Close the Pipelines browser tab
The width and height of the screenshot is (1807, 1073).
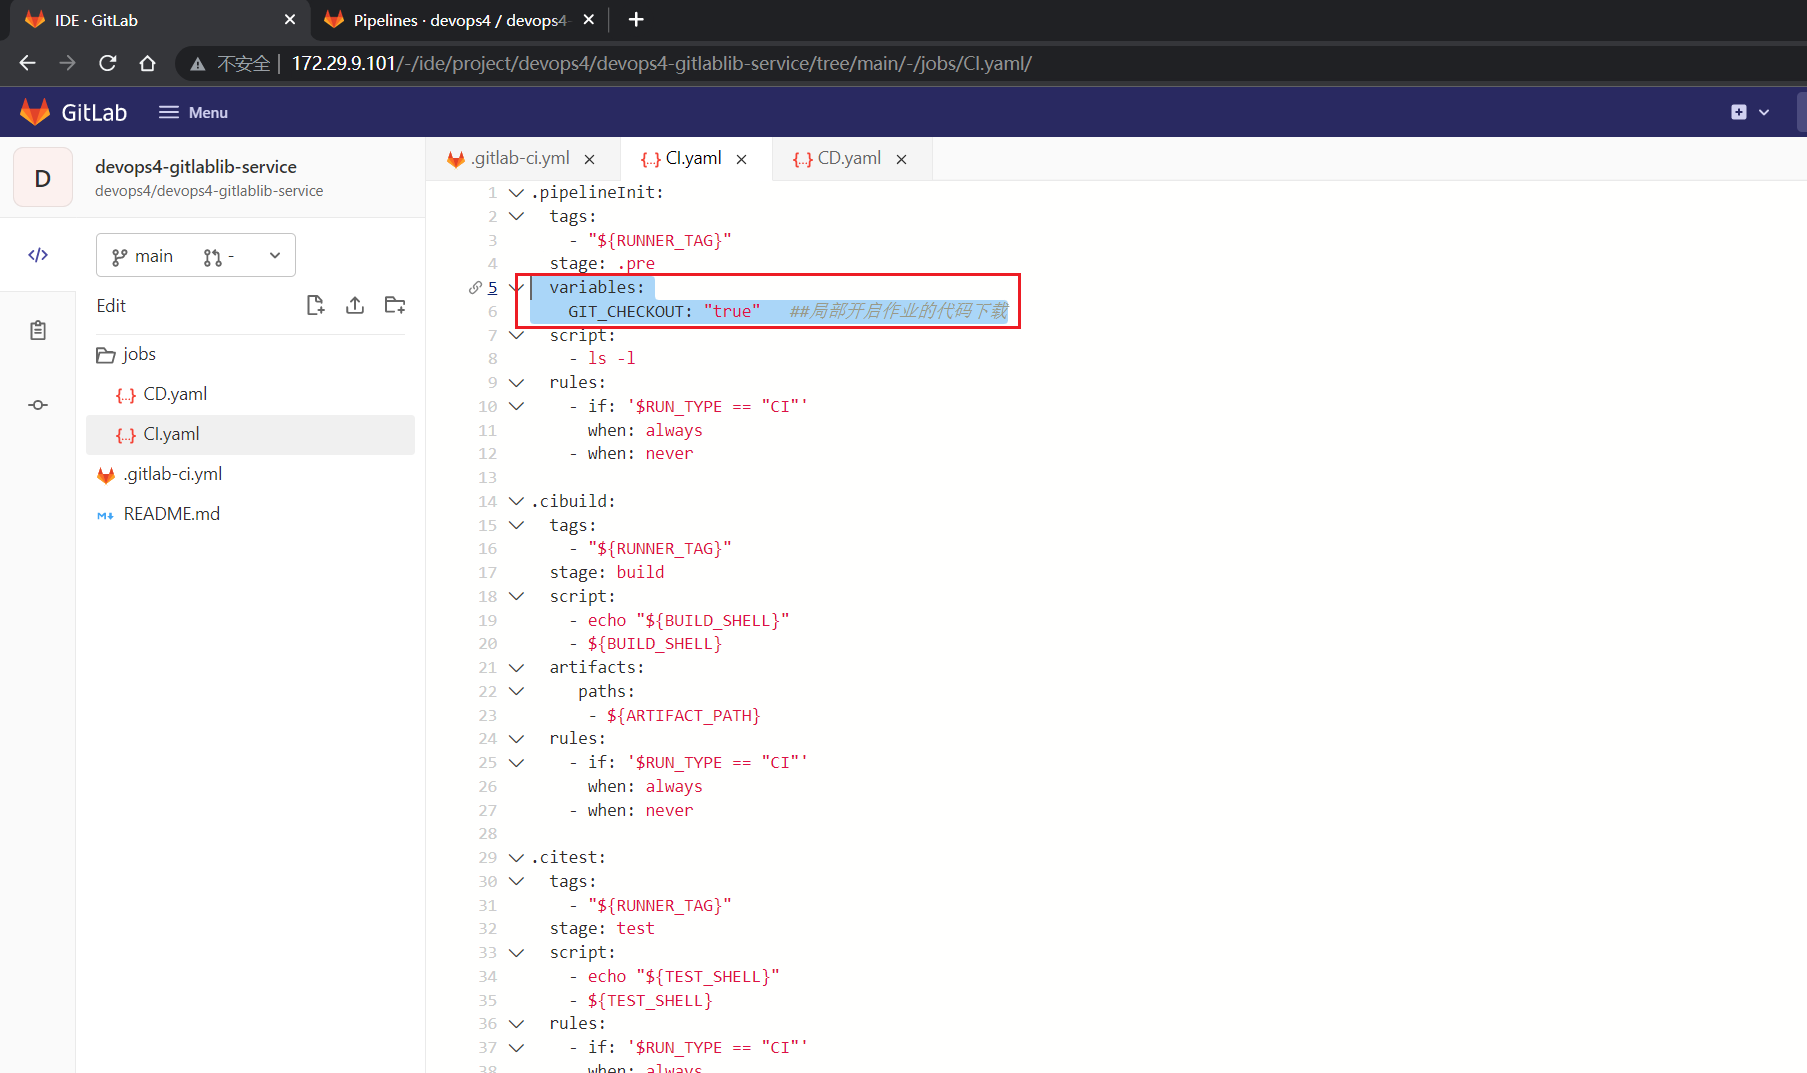point(589,20)
